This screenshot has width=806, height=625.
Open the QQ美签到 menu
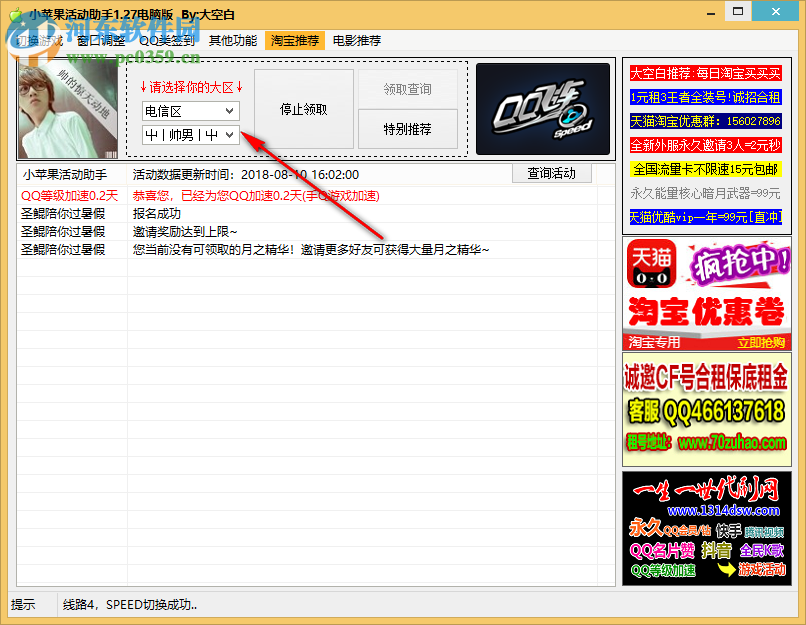(167, 41)
